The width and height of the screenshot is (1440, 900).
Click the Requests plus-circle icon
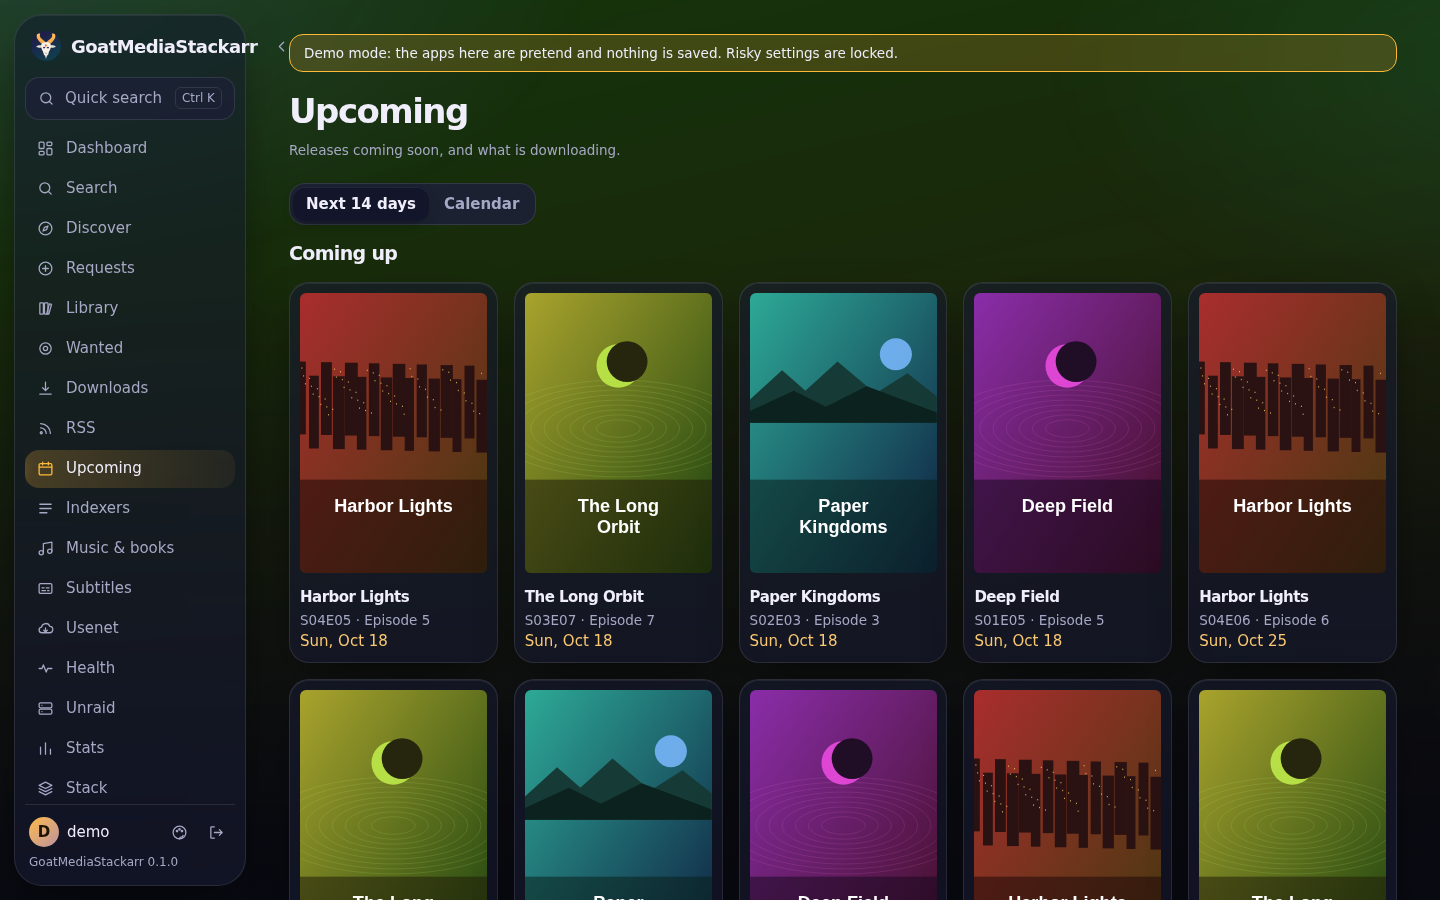[45, 268]
